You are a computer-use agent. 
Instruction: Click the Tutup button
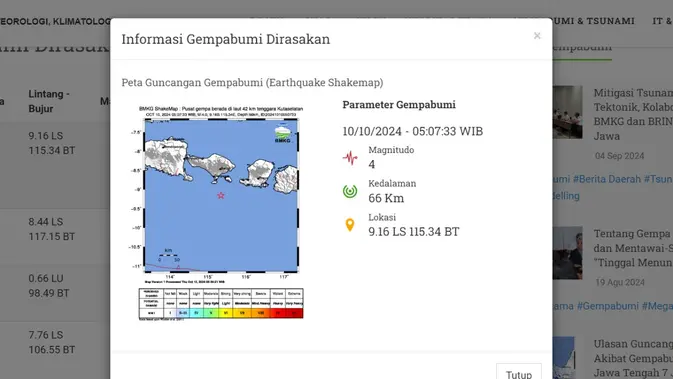click(518, 372)
